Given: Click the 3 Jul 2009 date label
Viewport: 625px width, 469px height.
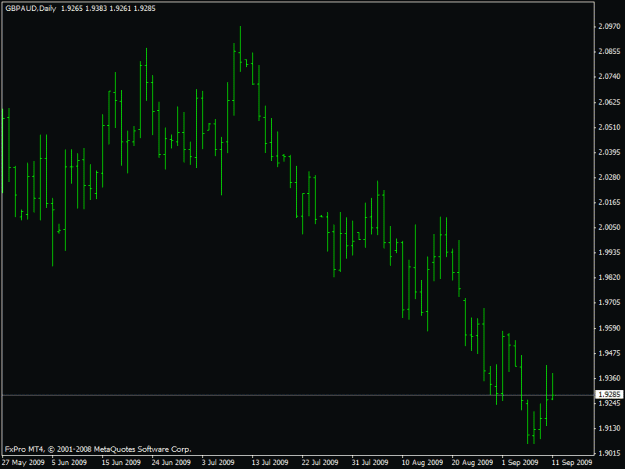Looking at the screenshot, I should pyautogui.click(x=218, y=462).
